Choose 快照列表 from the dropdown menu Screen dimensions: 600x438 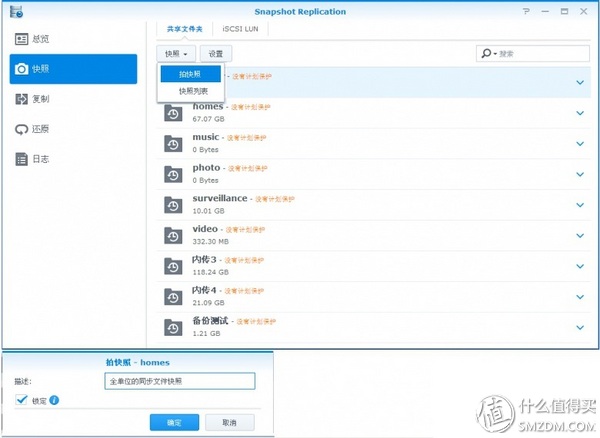tap(193, 91)
